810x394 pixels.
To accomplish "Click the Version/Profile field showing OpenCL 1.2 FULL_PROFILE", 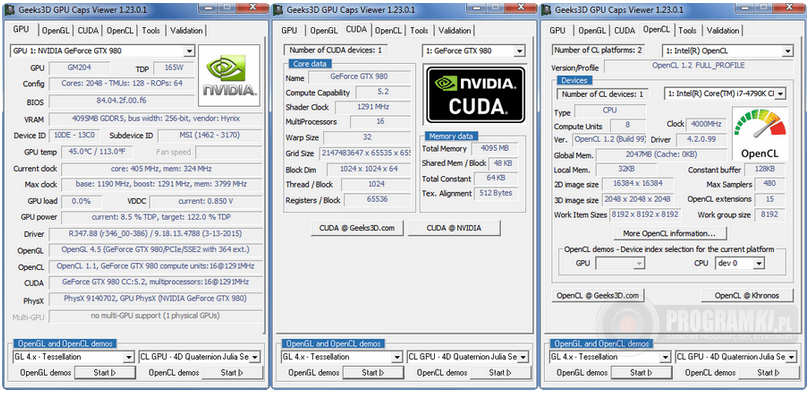I will pos(698,66).
